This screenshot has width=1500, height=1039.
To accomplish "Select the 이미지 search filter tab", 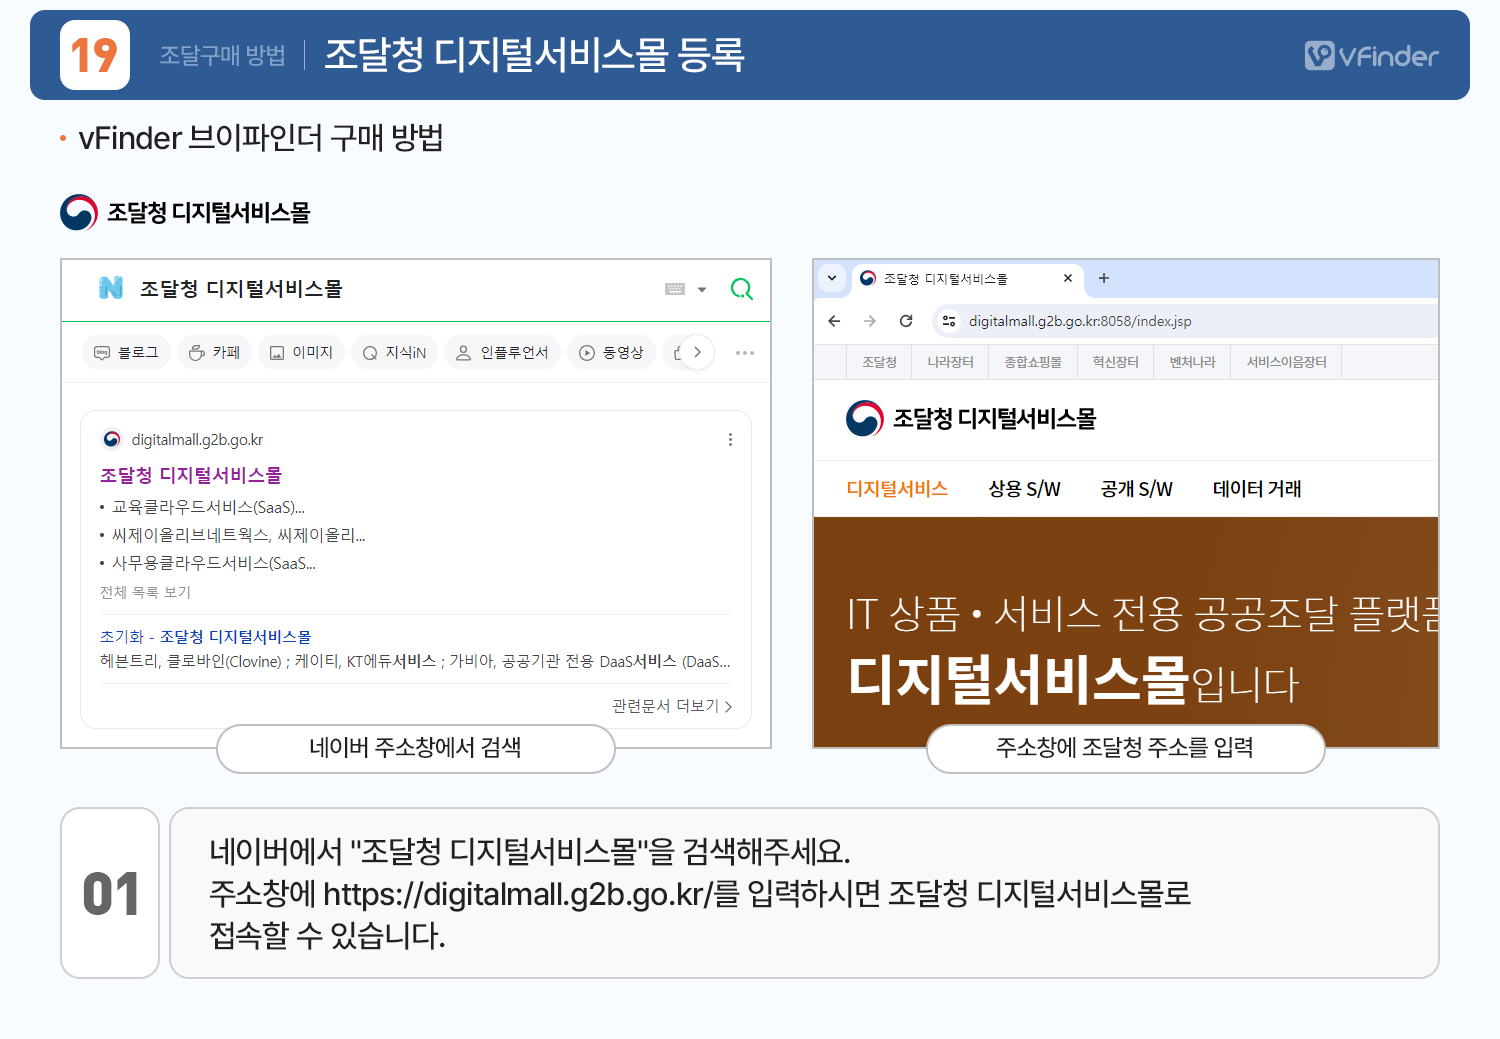I will click(x=301, y=352).
